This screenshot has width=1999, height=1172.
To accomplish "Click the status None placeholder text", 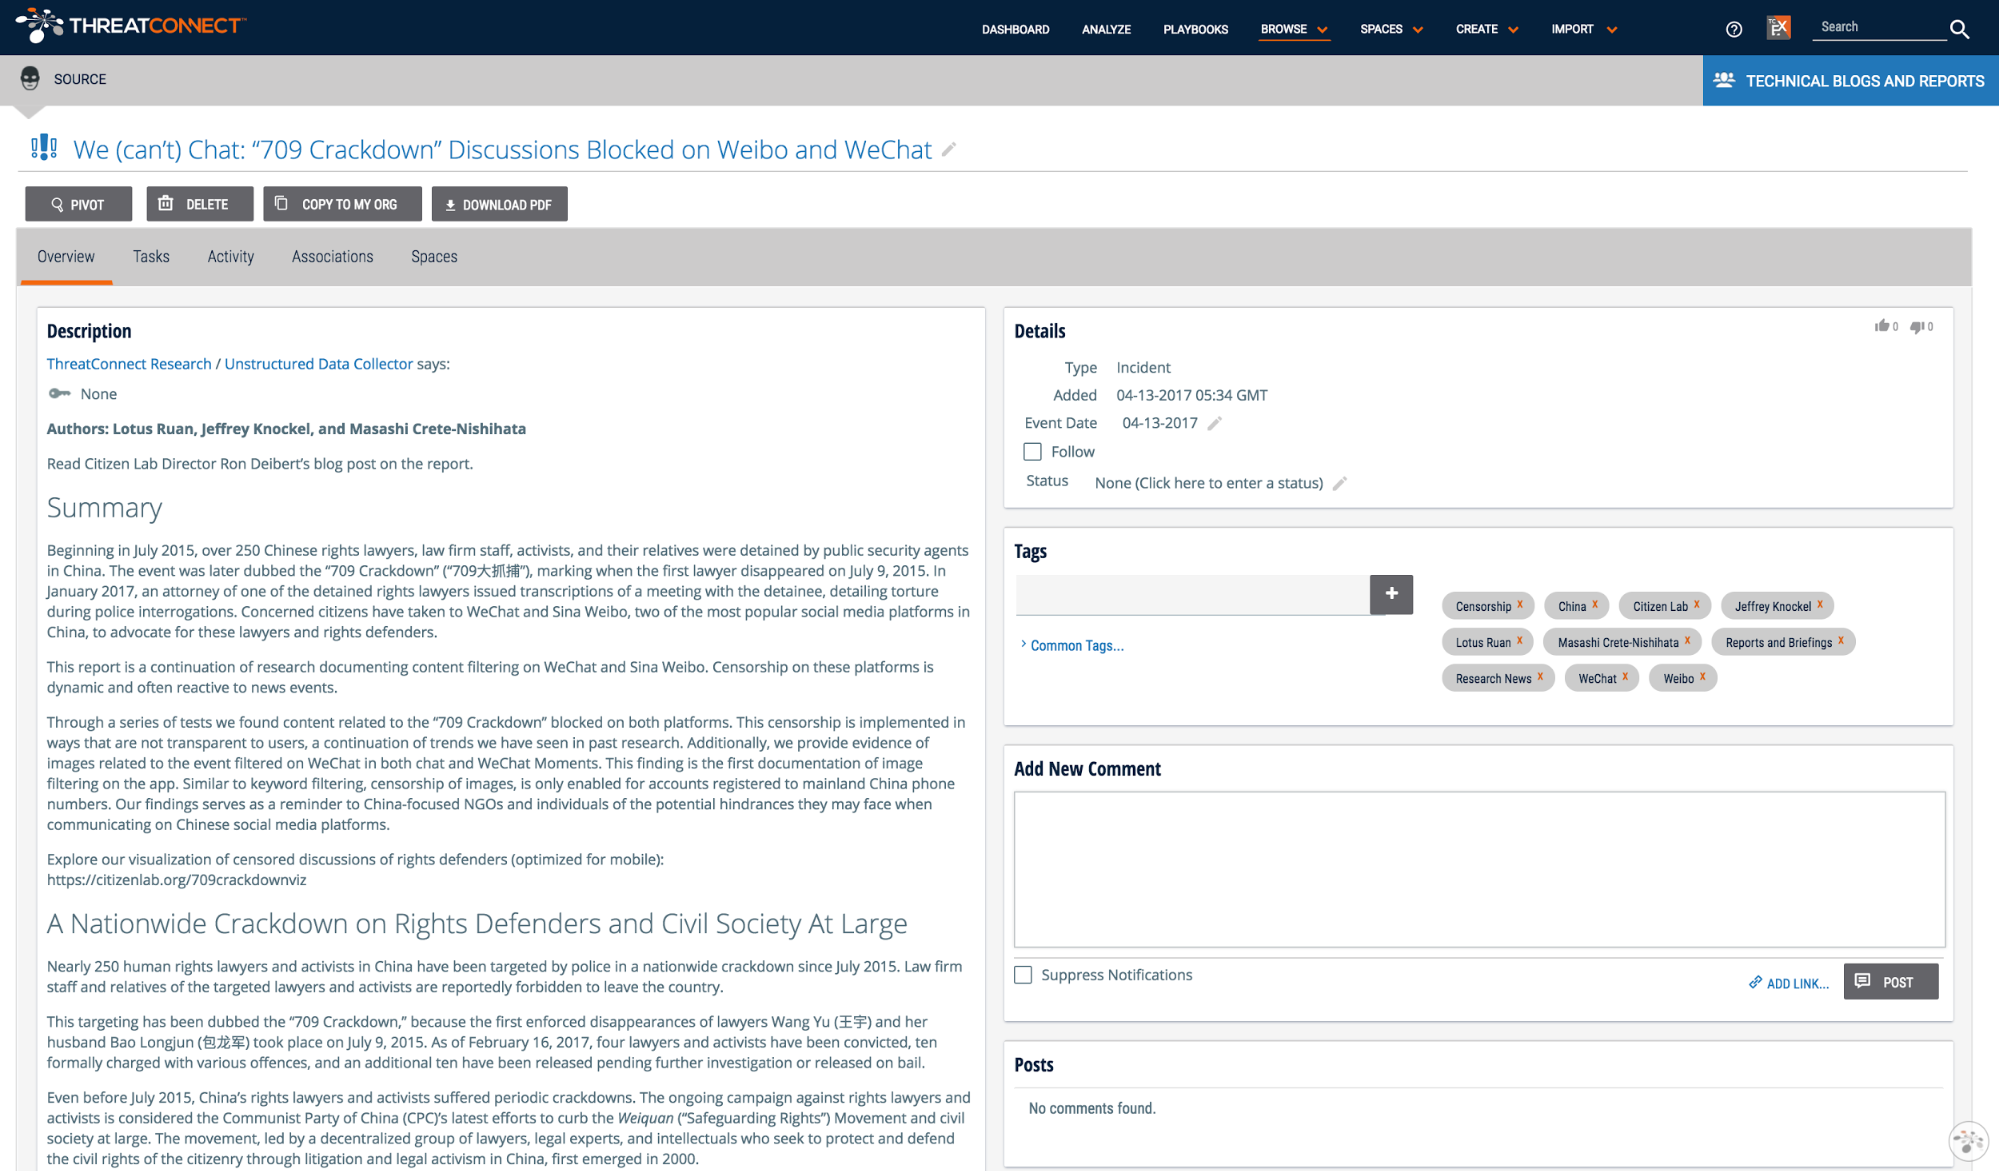I will click(1208, 483).
